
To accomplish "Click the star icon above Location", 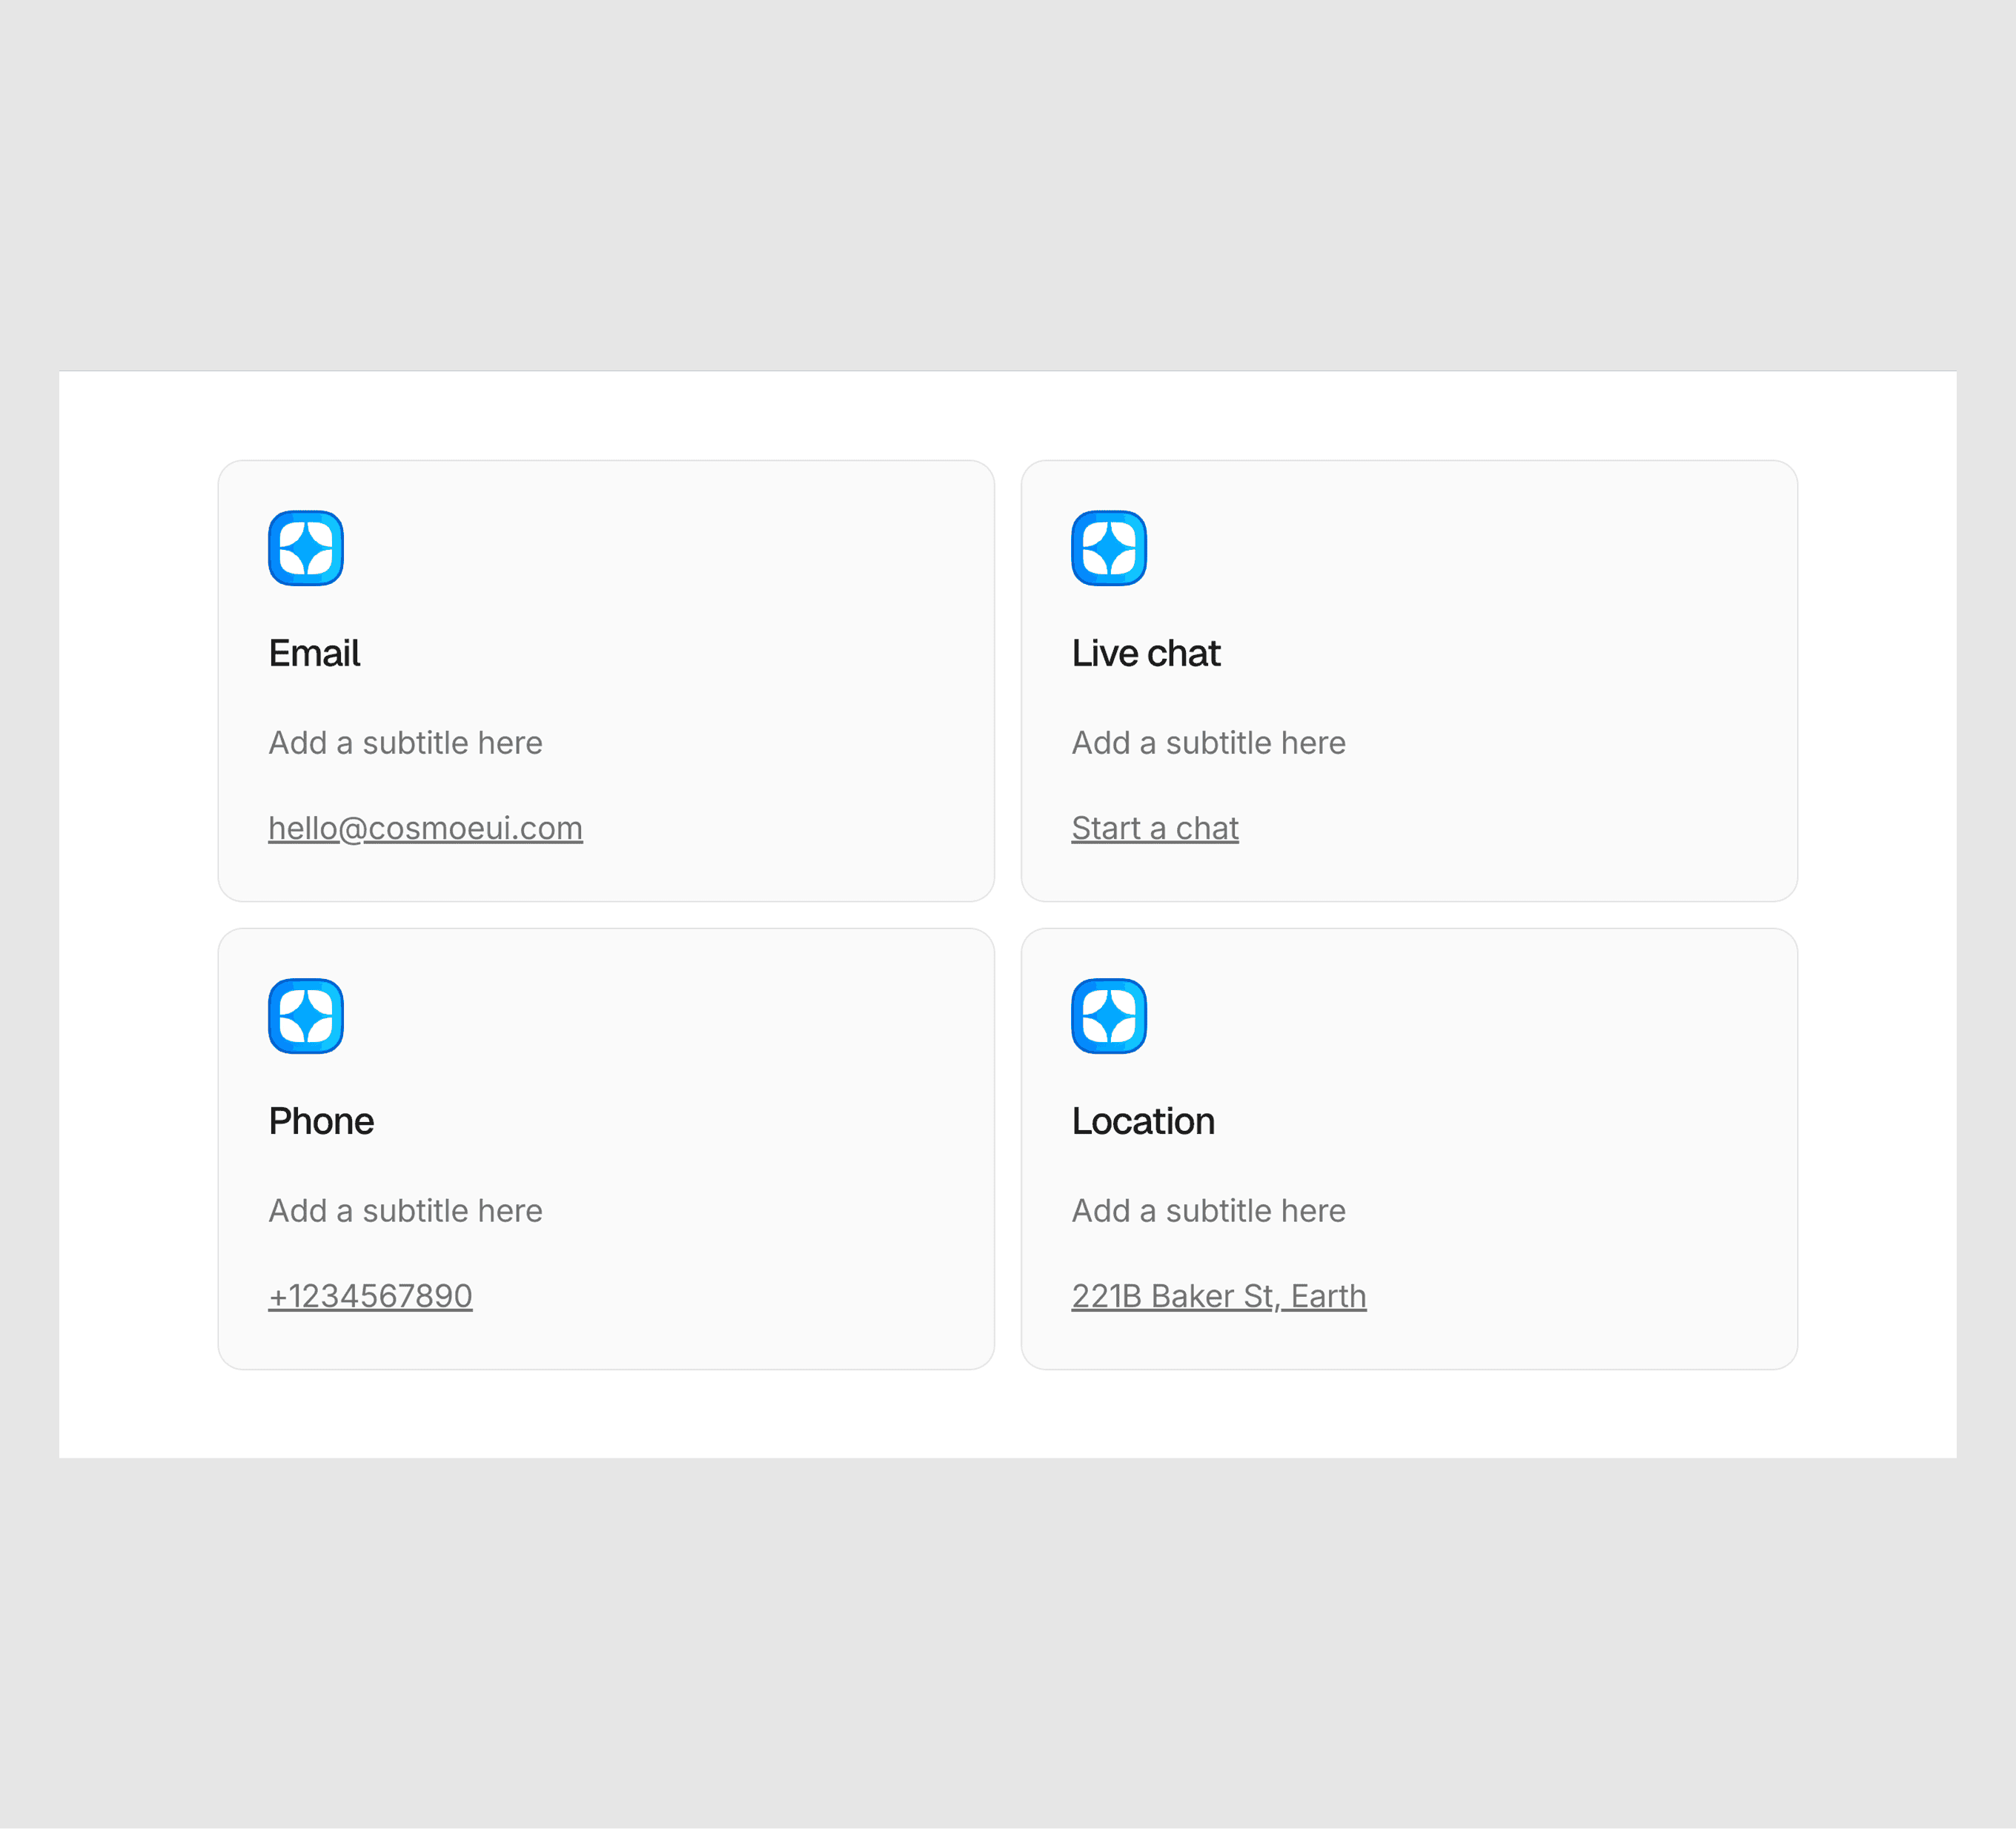I will coord(1109,1016).
